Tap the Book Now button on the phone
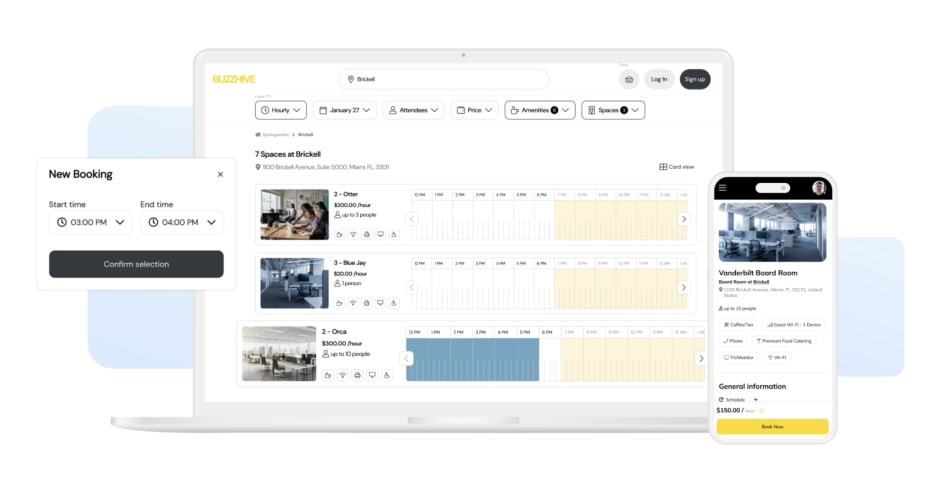The image size is (940, 486). [x=773, y=427]
